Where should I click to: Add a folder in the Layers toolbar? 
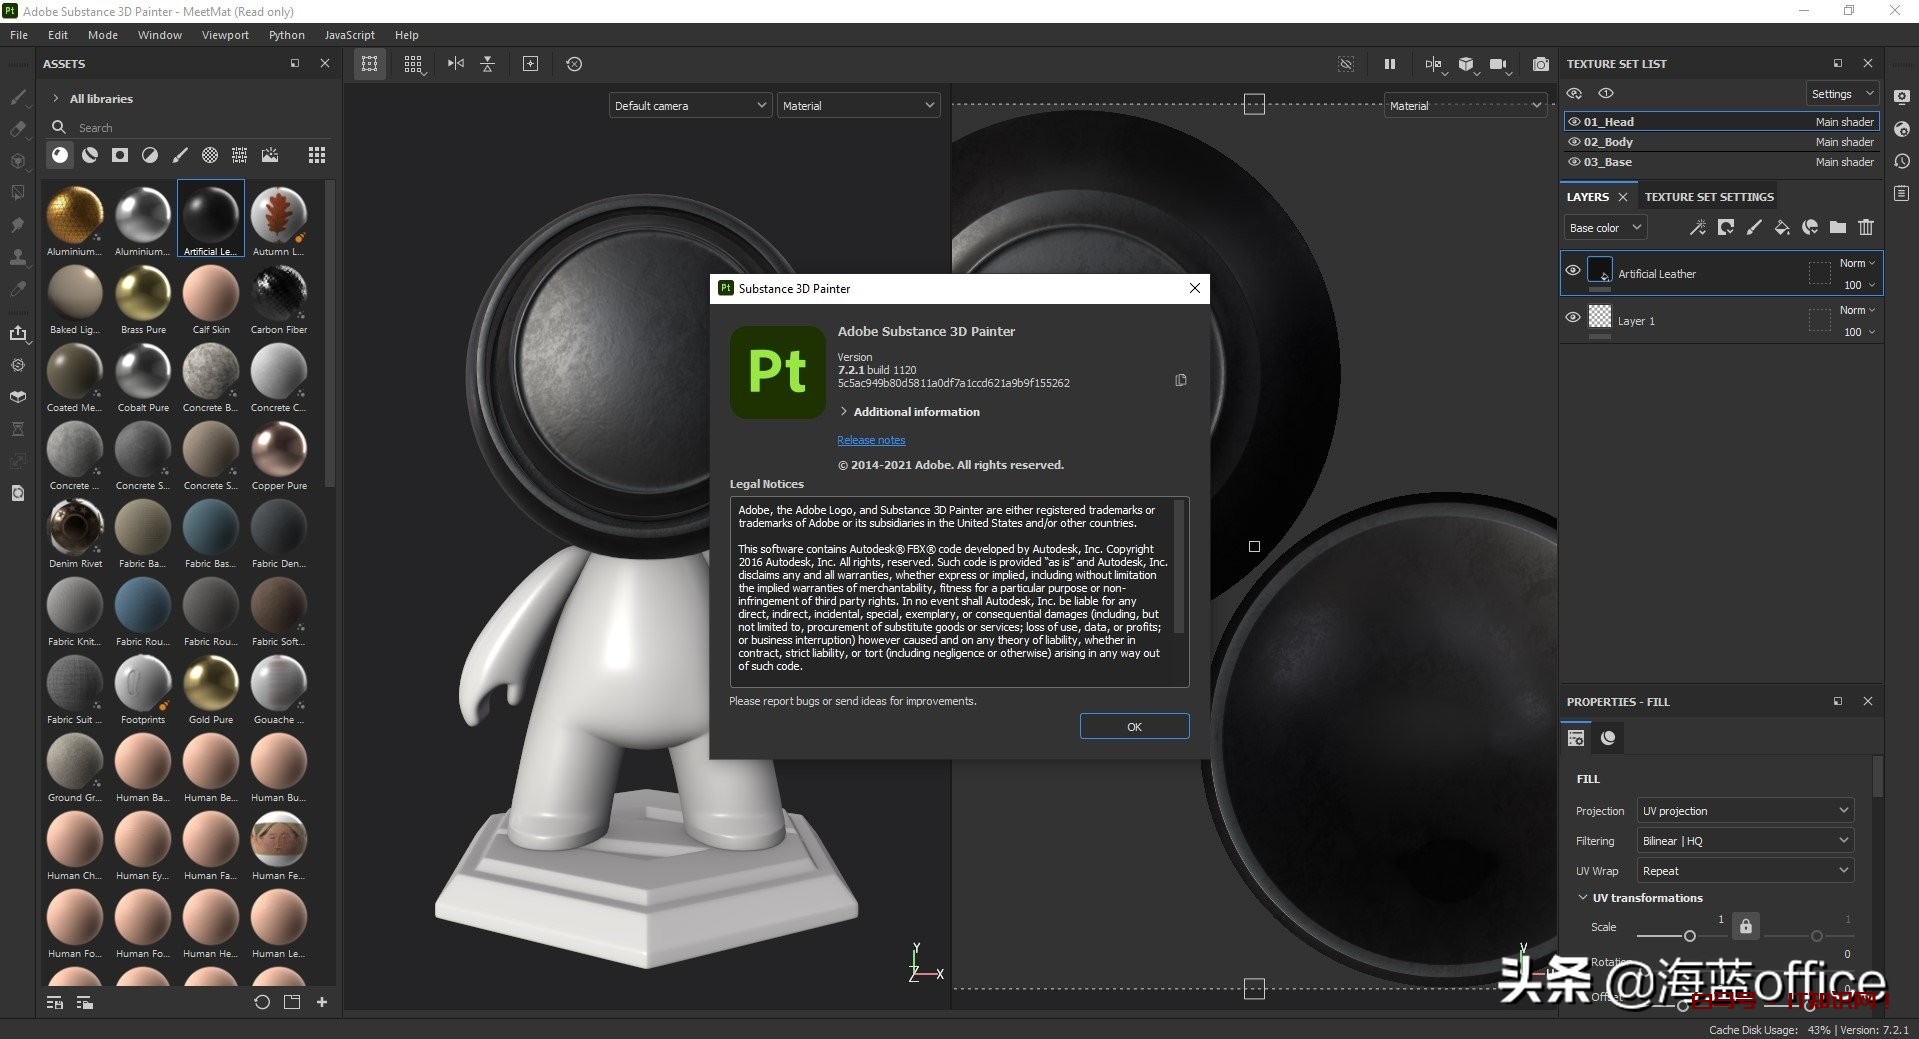1837,228
